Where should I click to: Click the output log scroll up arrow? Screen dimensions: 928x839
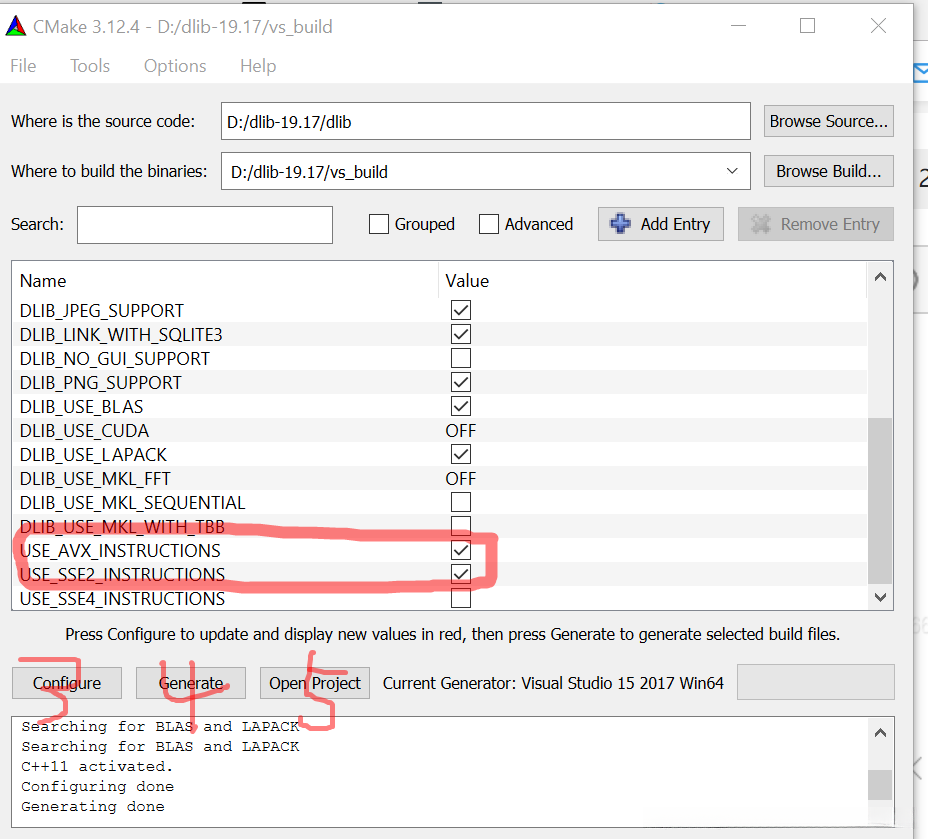[880, 732]
